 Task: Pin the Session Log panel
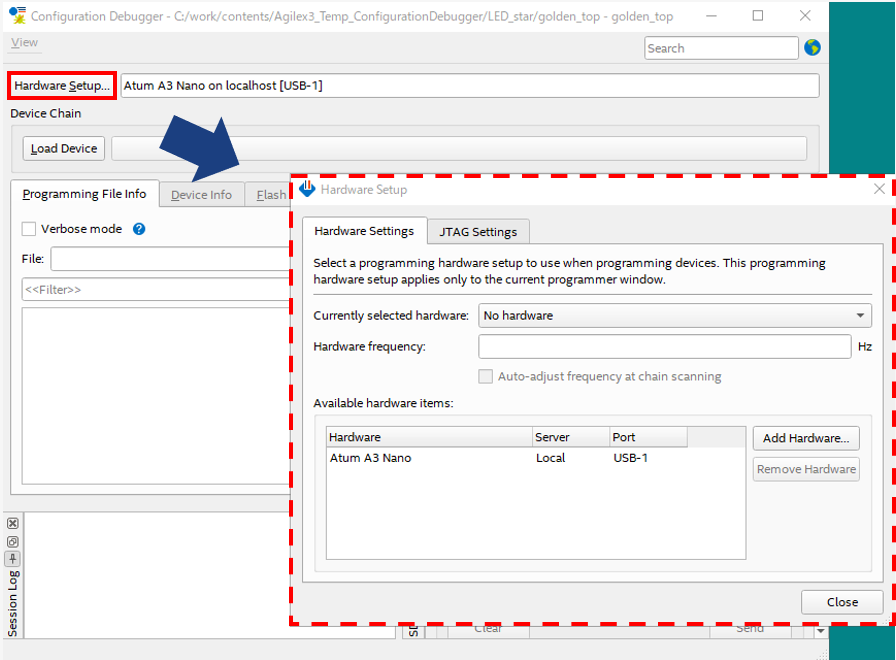coord(13,558)
